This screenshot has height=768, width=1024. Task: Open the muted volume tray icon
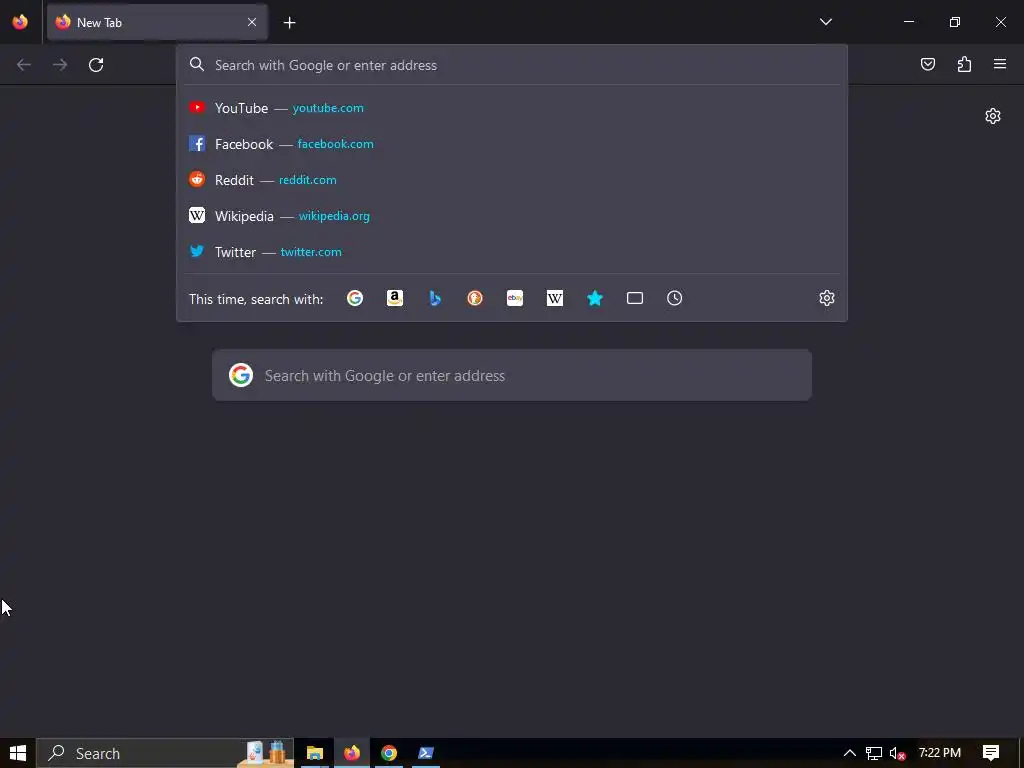click(897, 754)
